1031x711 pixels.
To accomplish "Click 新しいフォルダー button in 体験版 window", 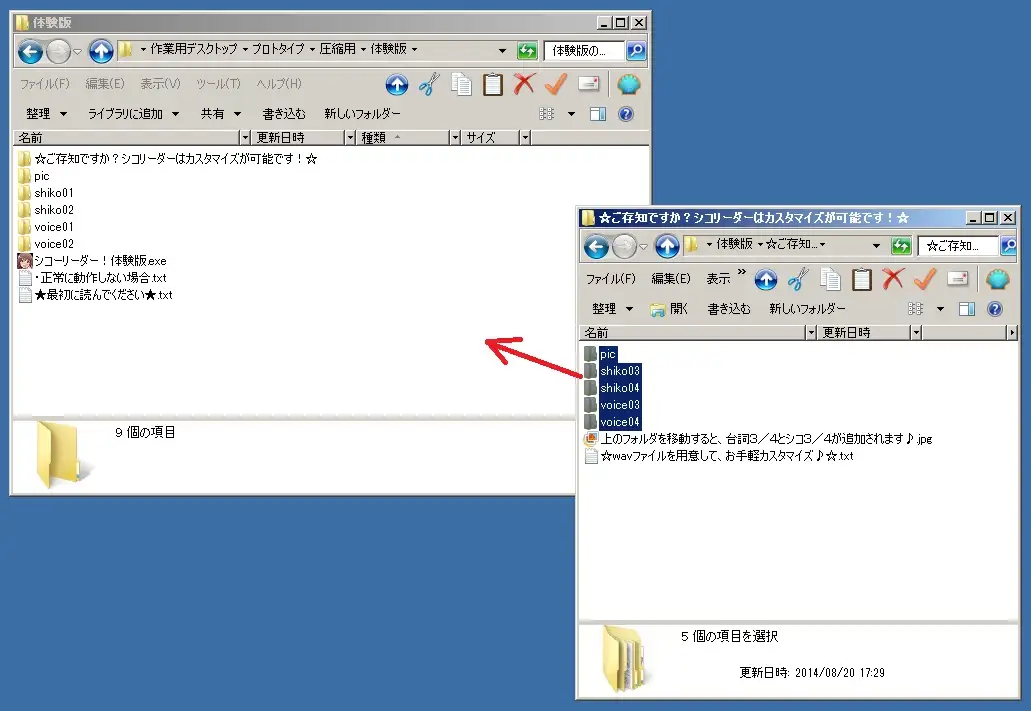I will (x=362, y=114).
